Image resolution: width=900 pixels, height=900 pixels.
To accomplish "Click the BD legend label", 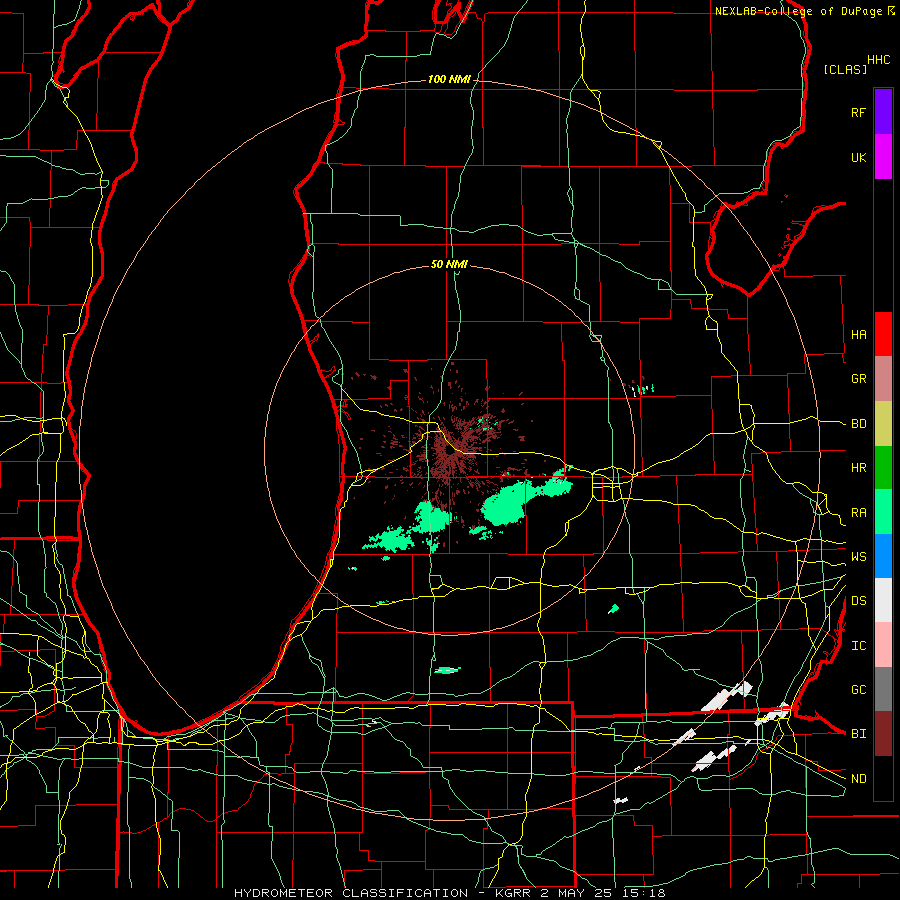I will 858,424.
